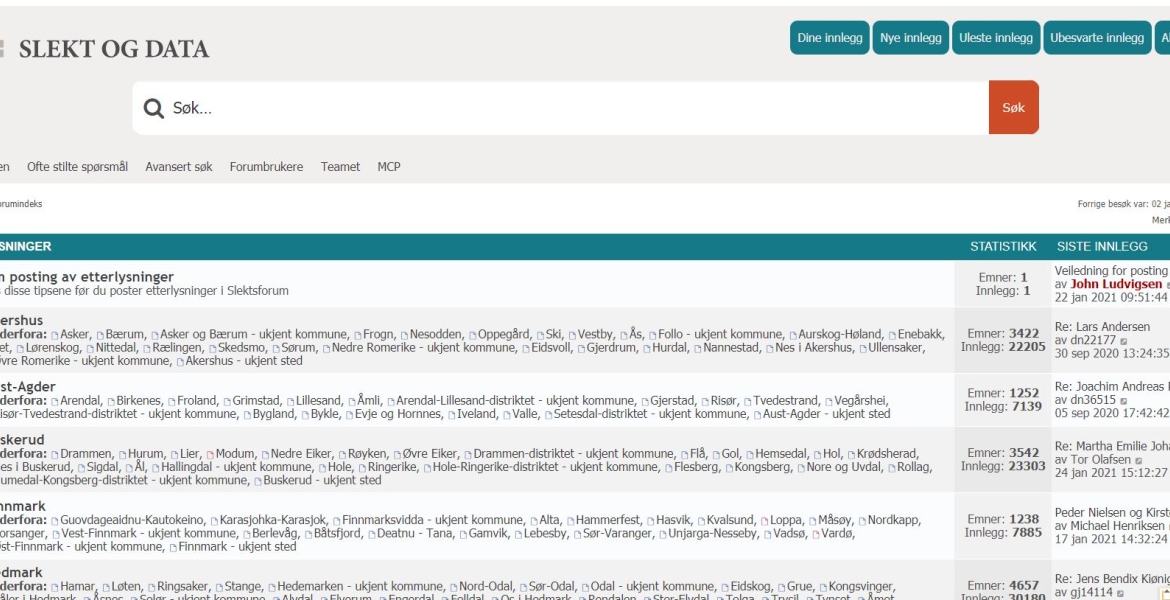The width and height of the screenshot is (1170, 600).
Task: Open Ubesvarte innlegg
Action: click(x=1097, y=38)
